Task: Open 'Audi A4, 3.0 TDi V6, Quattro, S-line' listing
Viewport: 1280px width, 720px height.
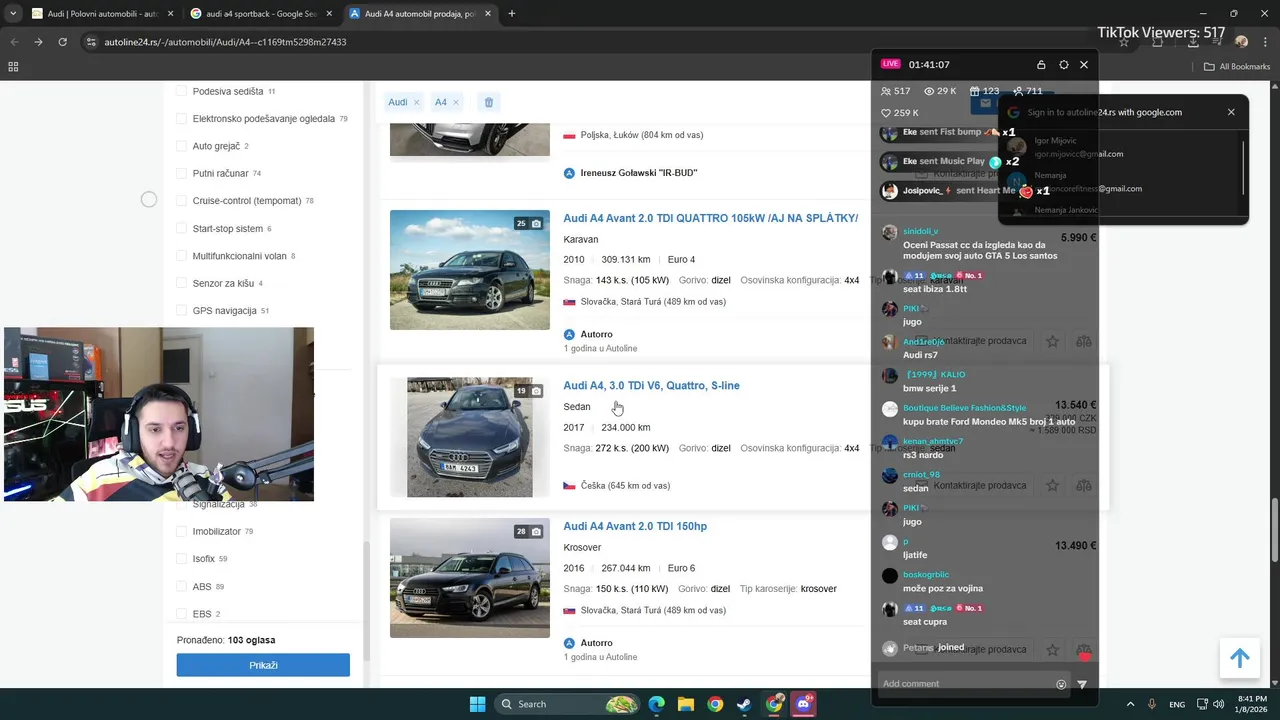Action: 651,386
